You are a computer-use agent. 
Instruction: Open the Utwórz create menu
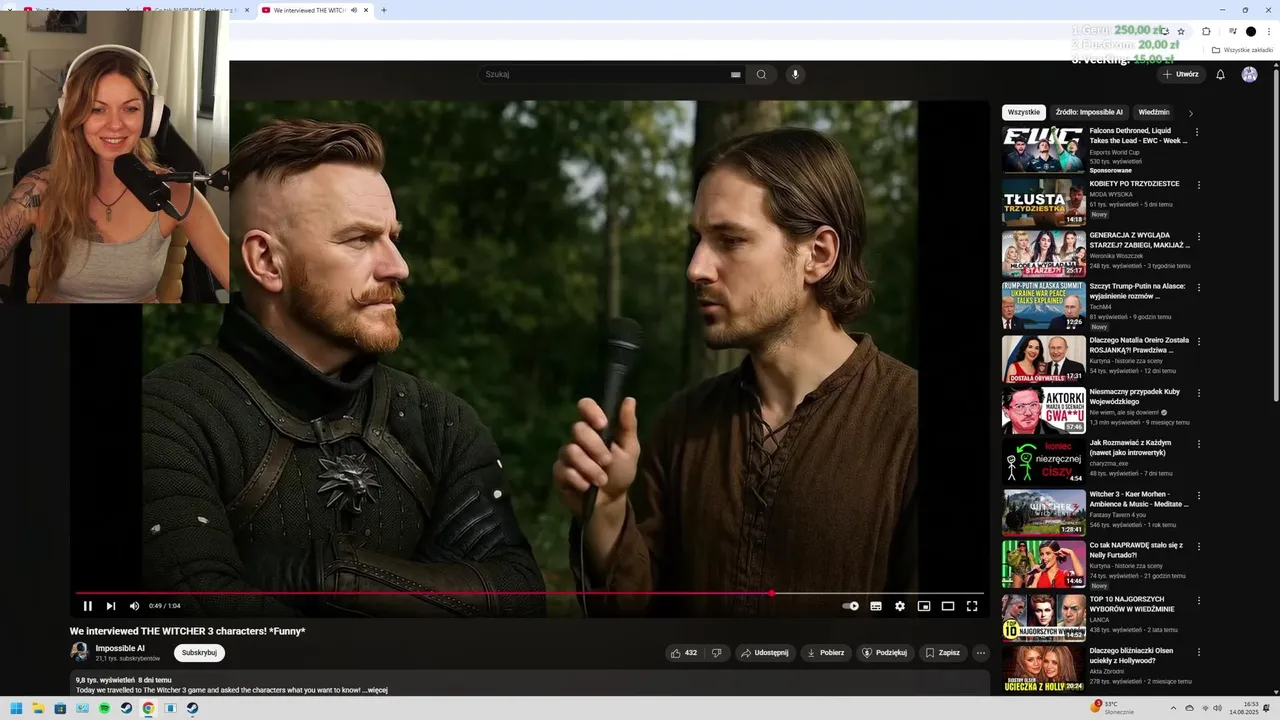click(1180, 74)
